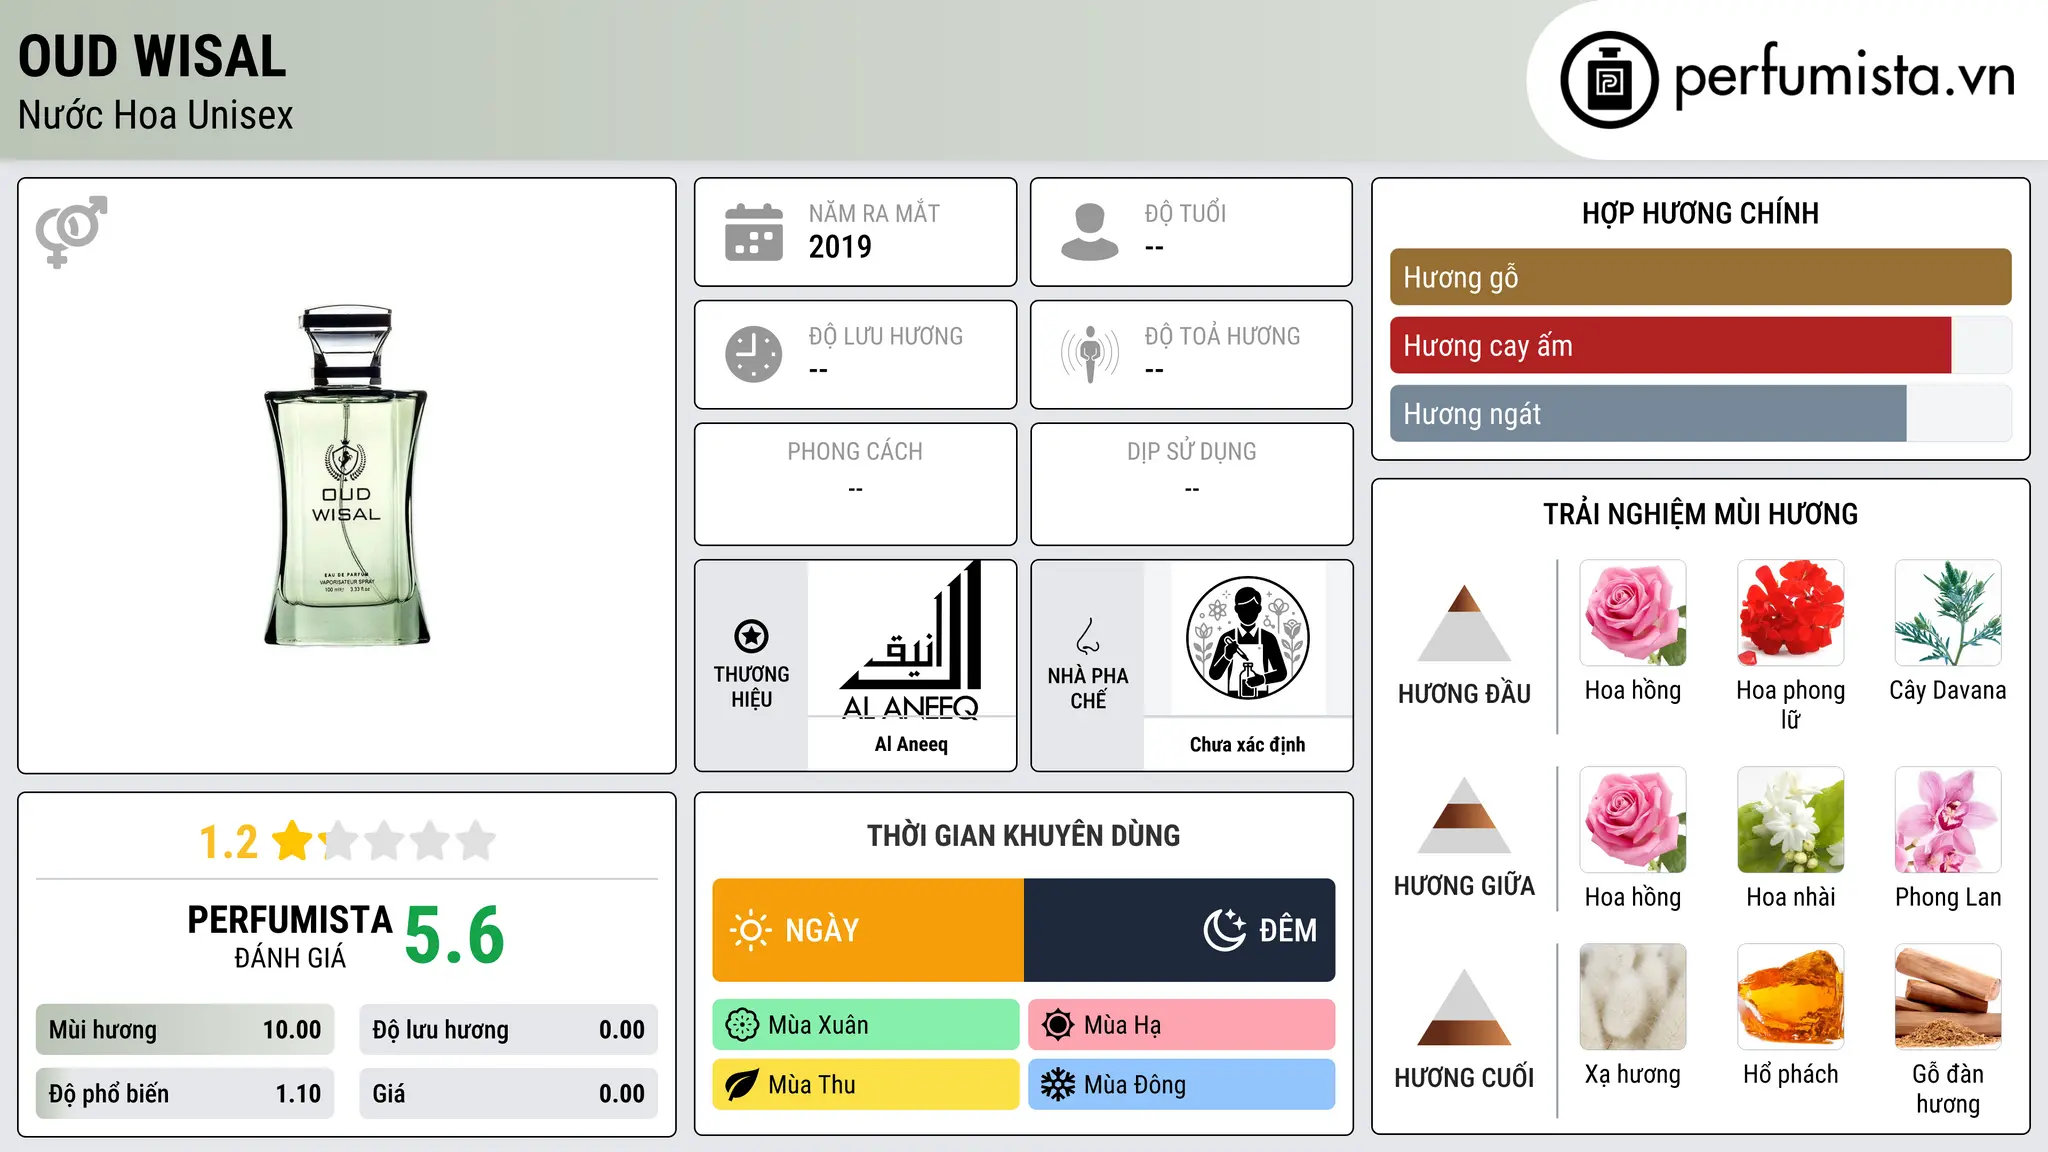Click the Perfumista Đánh giá label
The height and width of the screenshot is (1152, 2048).
tap(290, 935)
